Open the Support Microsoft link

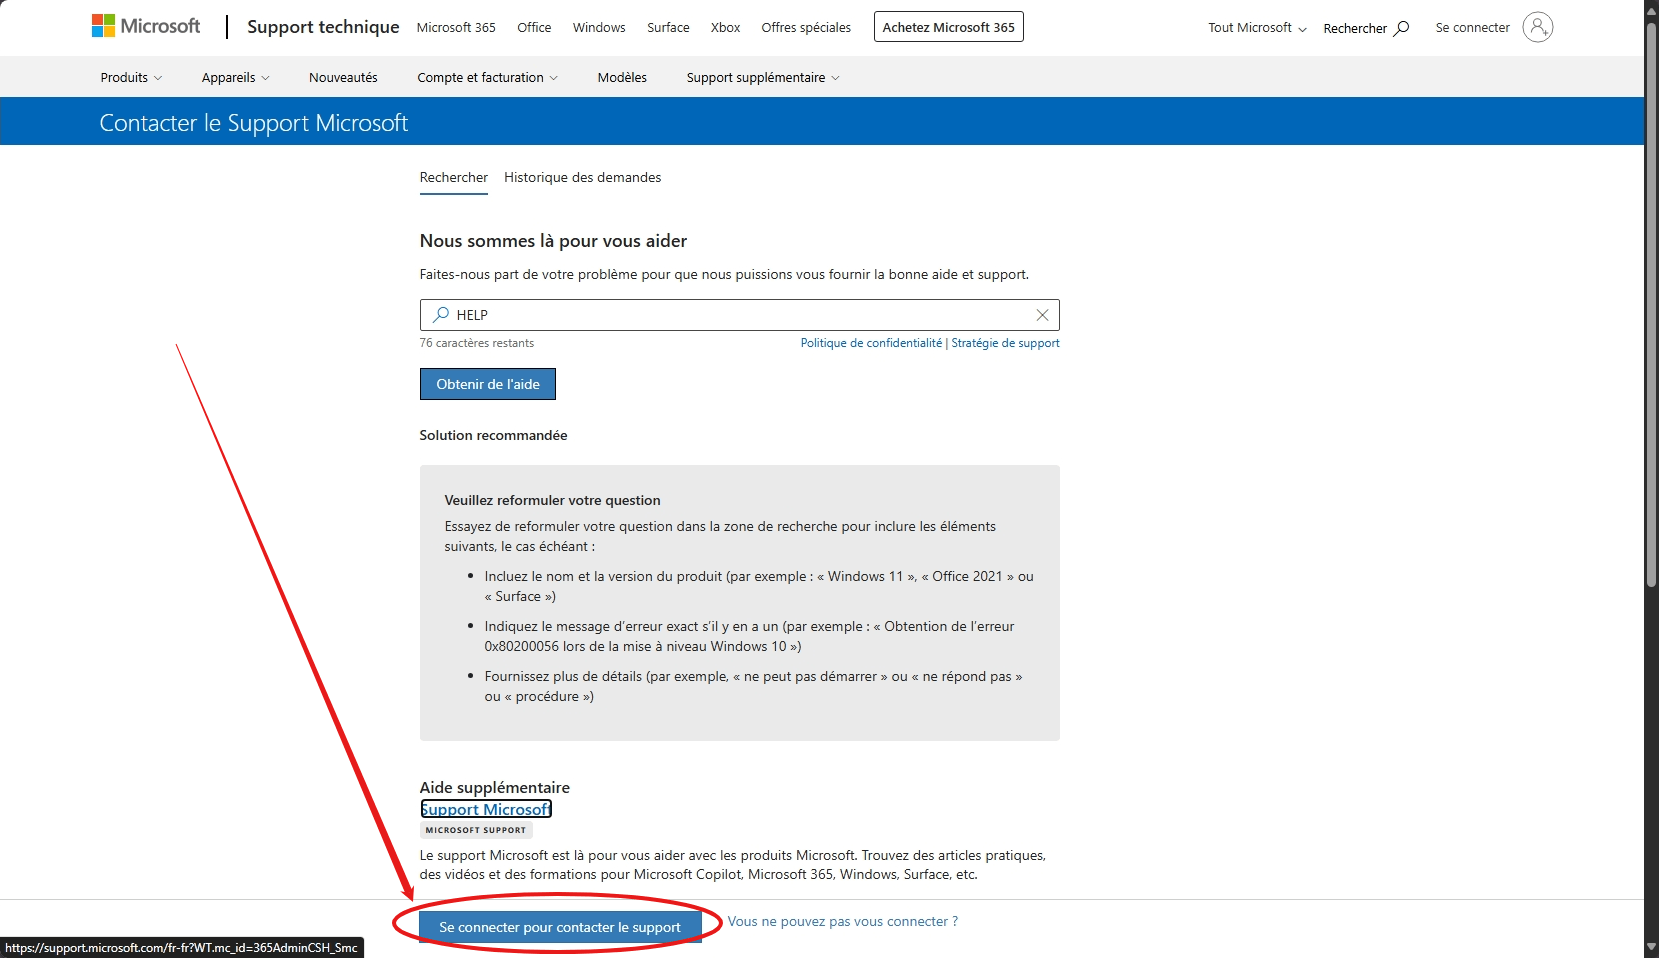pyautogui.click(x=486, y=809)
